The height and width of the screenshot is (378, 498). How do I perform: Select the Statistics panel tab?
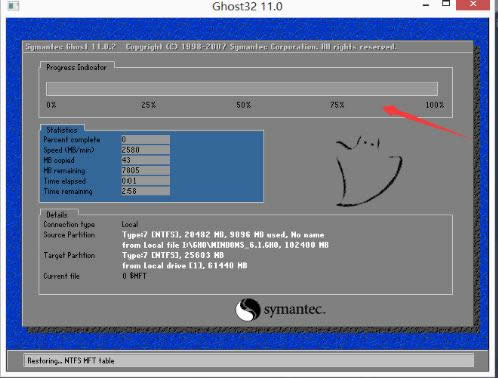pyautogui.click(x=62, y=130)
